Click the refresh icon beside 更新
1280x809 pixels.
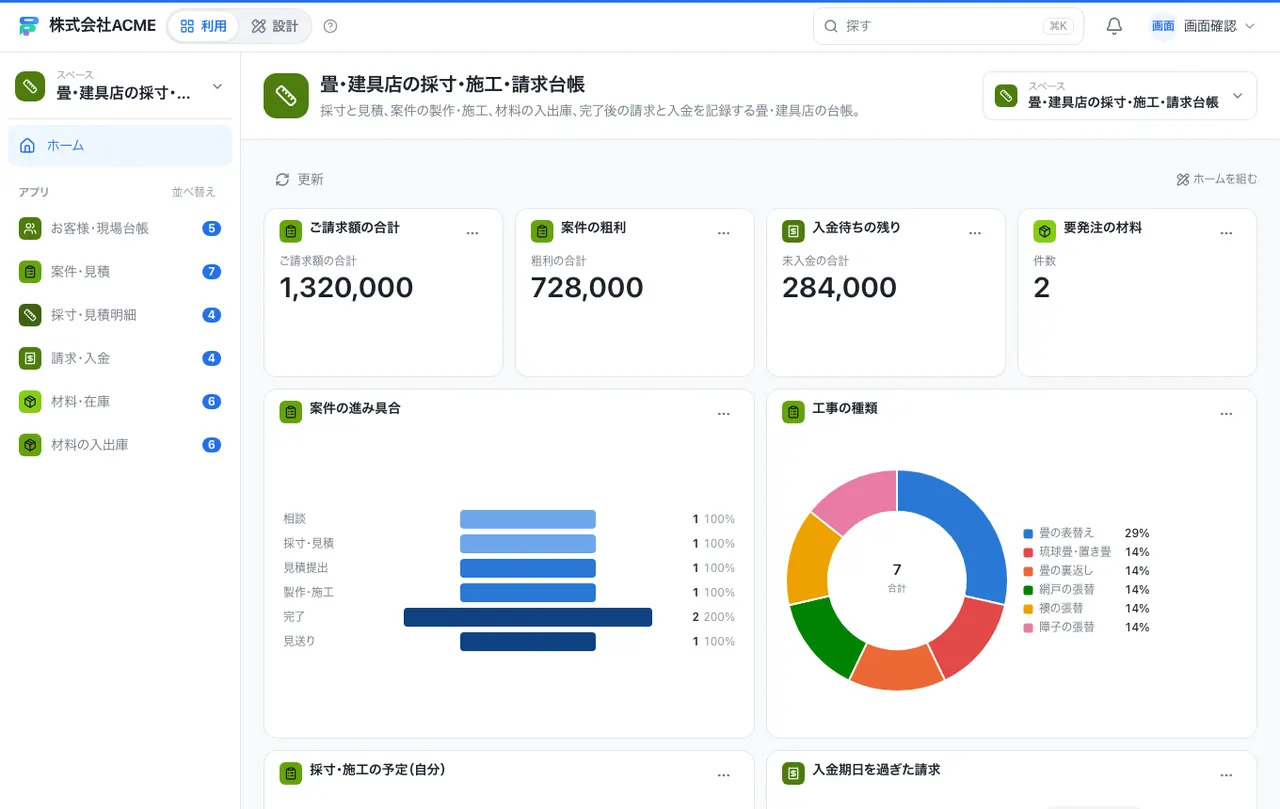(x=282, y=179)
